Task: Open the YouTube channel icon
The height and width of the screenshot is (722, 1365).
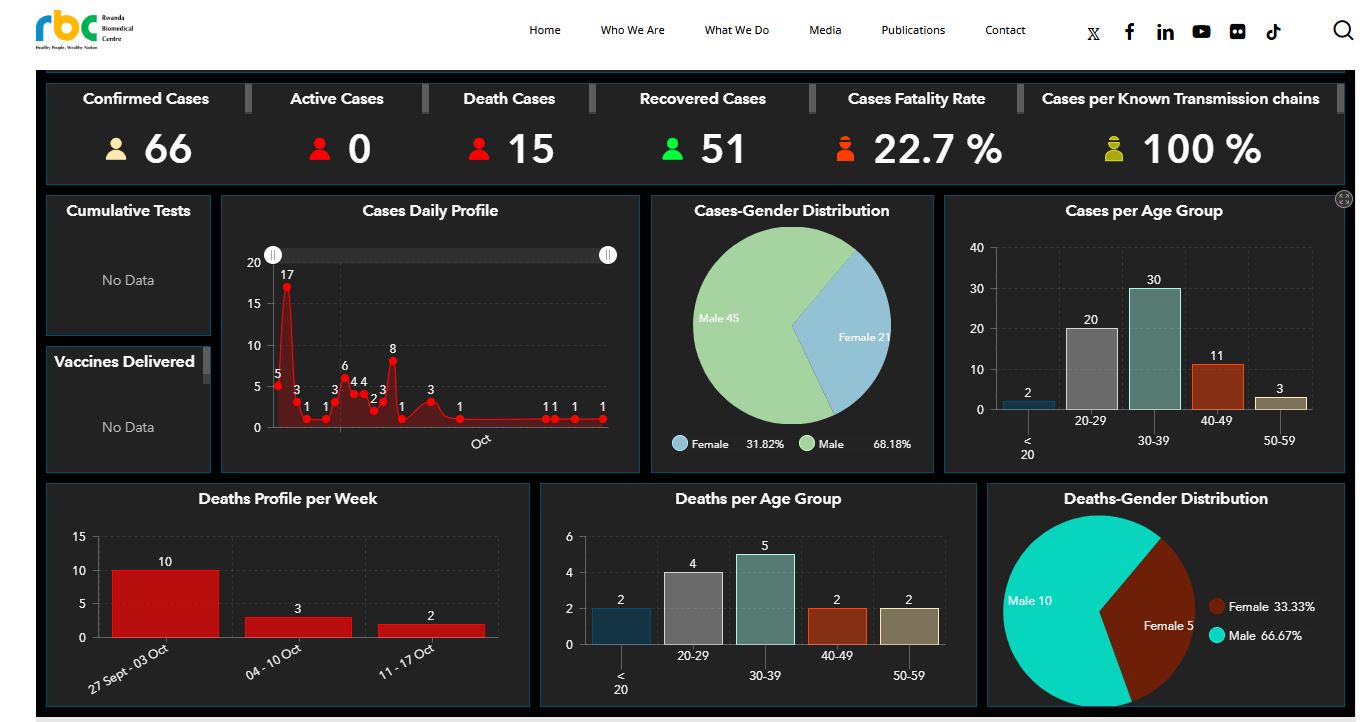Action: 1201,31
